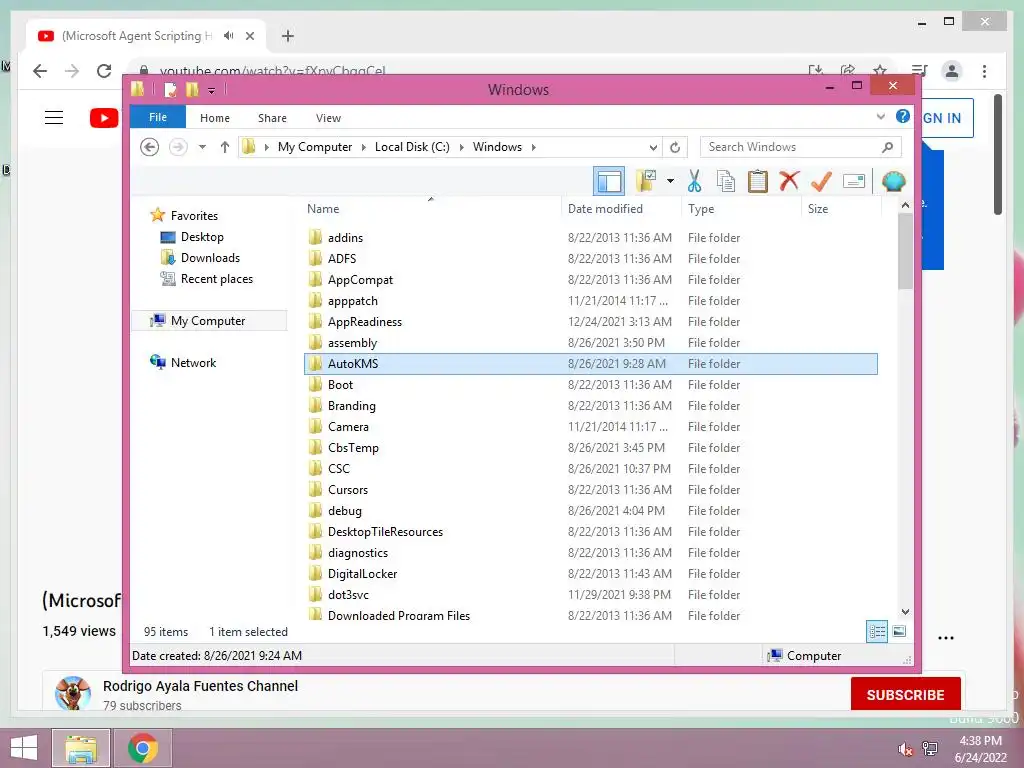Click the Chrome reload page button
This screenshot has height=768, width=1024.
104,71
